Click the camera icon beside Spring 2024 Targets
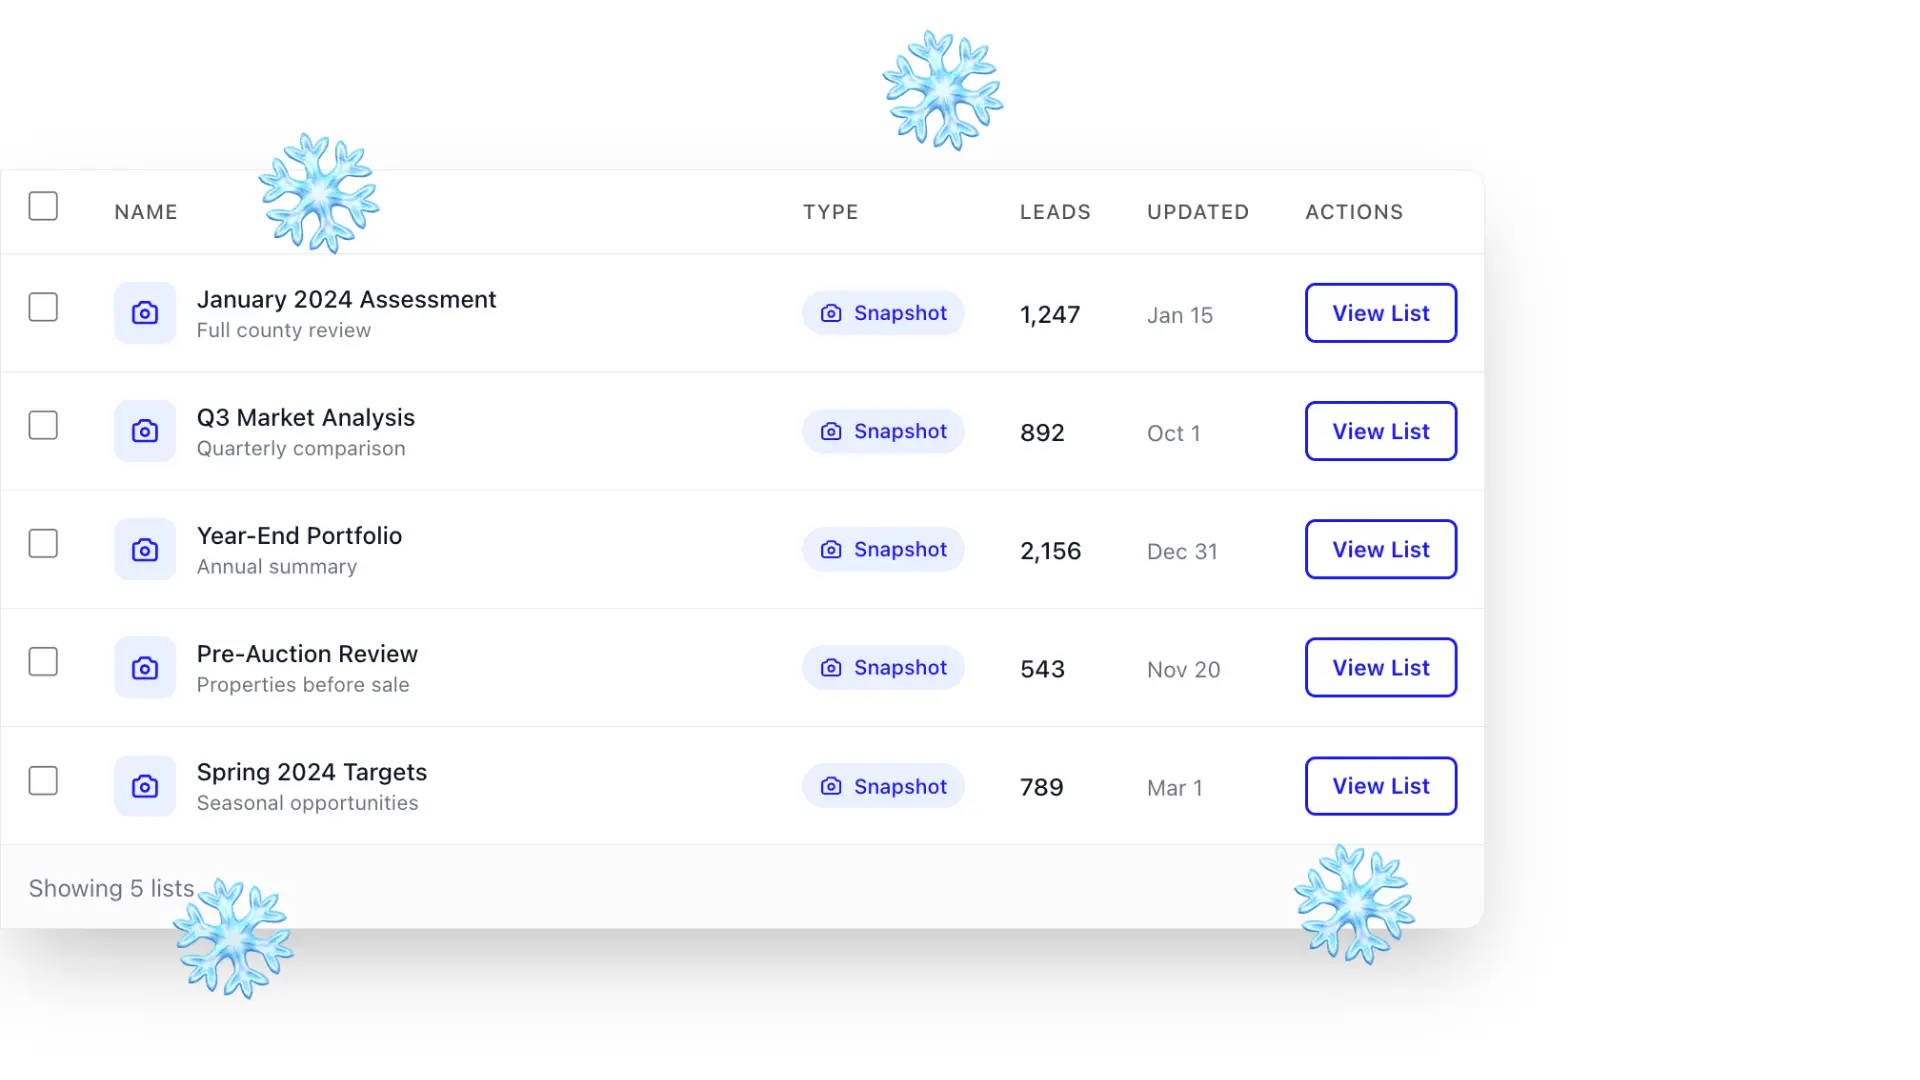The image size is (1920, 1080). coord(145,786)
